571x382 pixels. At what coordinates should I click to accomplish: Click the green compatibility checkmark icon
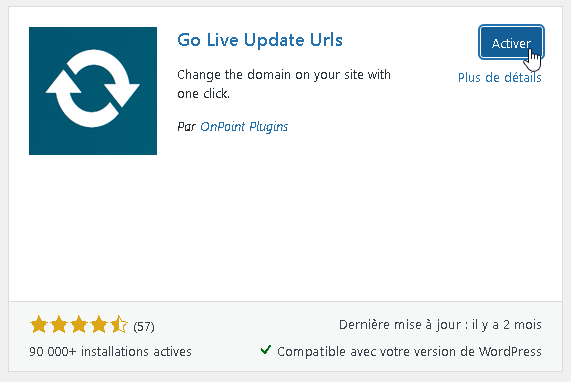[x=266, y=350]
